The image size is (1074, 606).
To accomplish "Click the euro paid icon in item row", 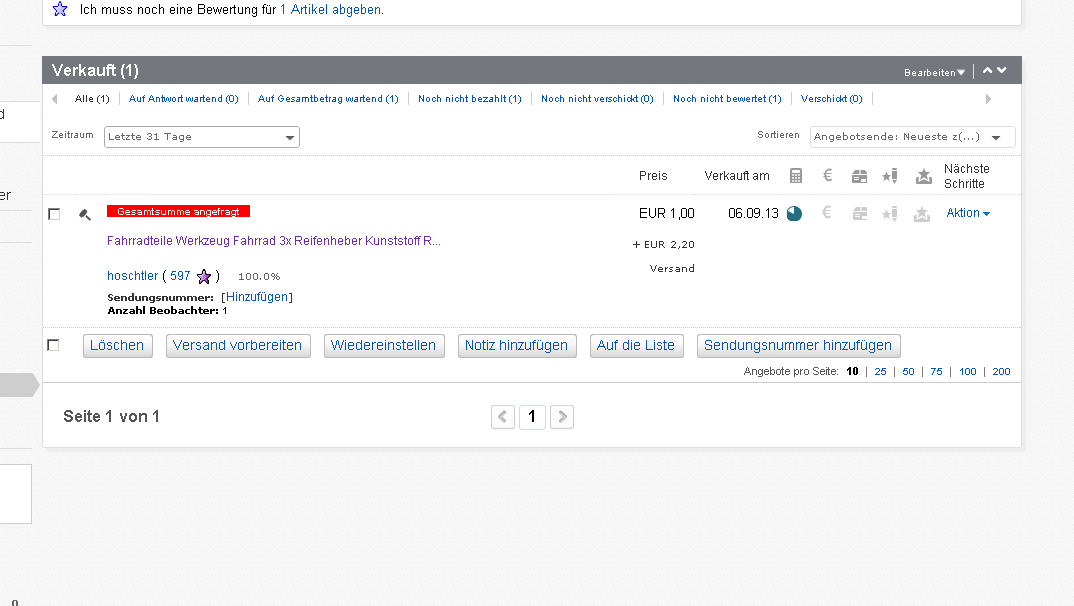I will 827,213.
